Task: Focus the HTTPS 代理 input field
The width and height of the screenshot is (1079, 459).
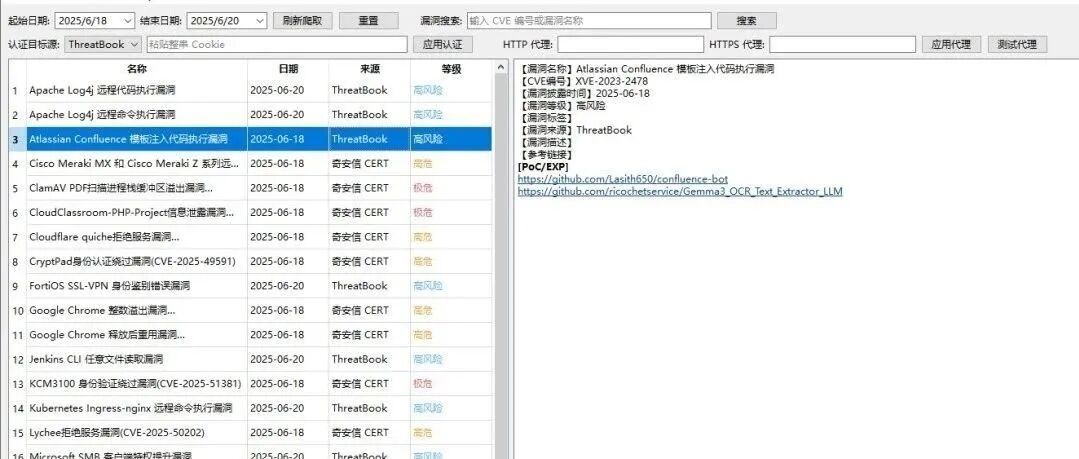Action: 842,44
